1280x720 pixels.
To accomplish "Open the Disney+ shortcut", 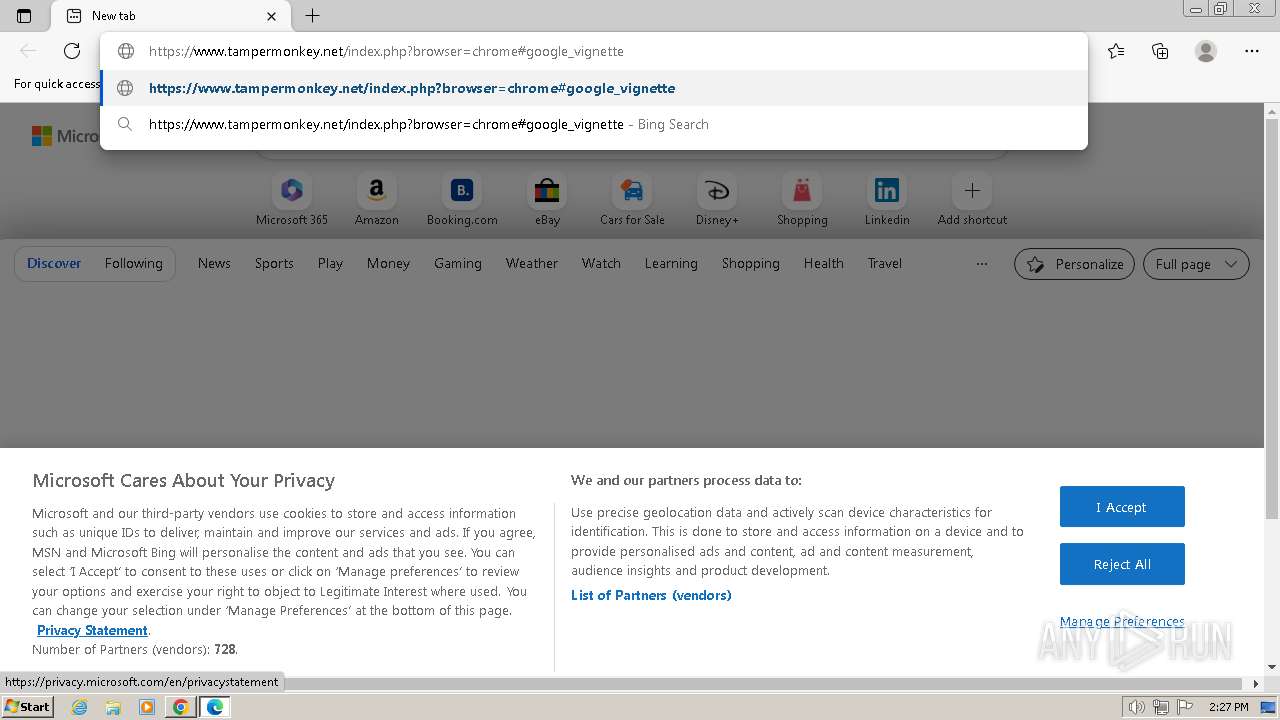I will coord(717,199).
